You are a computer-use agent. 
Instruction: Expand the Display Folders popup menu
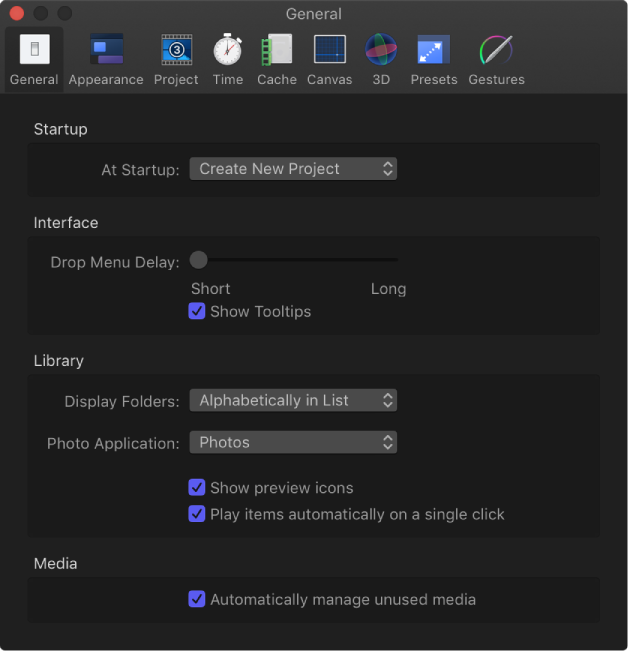(x=293, y=400)
